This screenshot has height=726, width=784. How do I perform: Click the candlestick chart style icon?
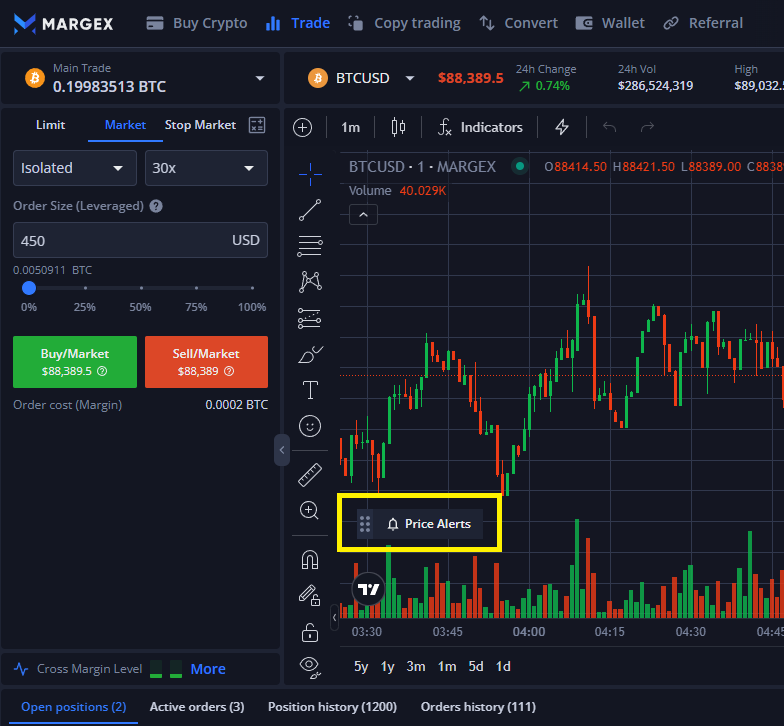tap(399, 127)
